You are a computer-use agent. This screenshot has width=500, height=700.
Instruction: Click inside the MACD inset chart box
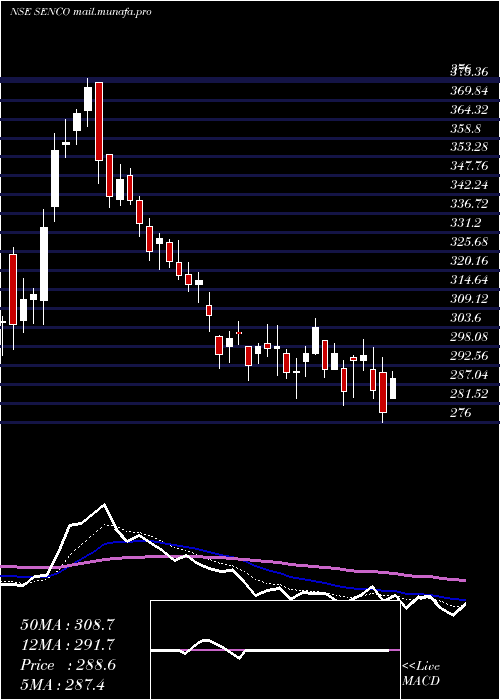coord(275,650)
